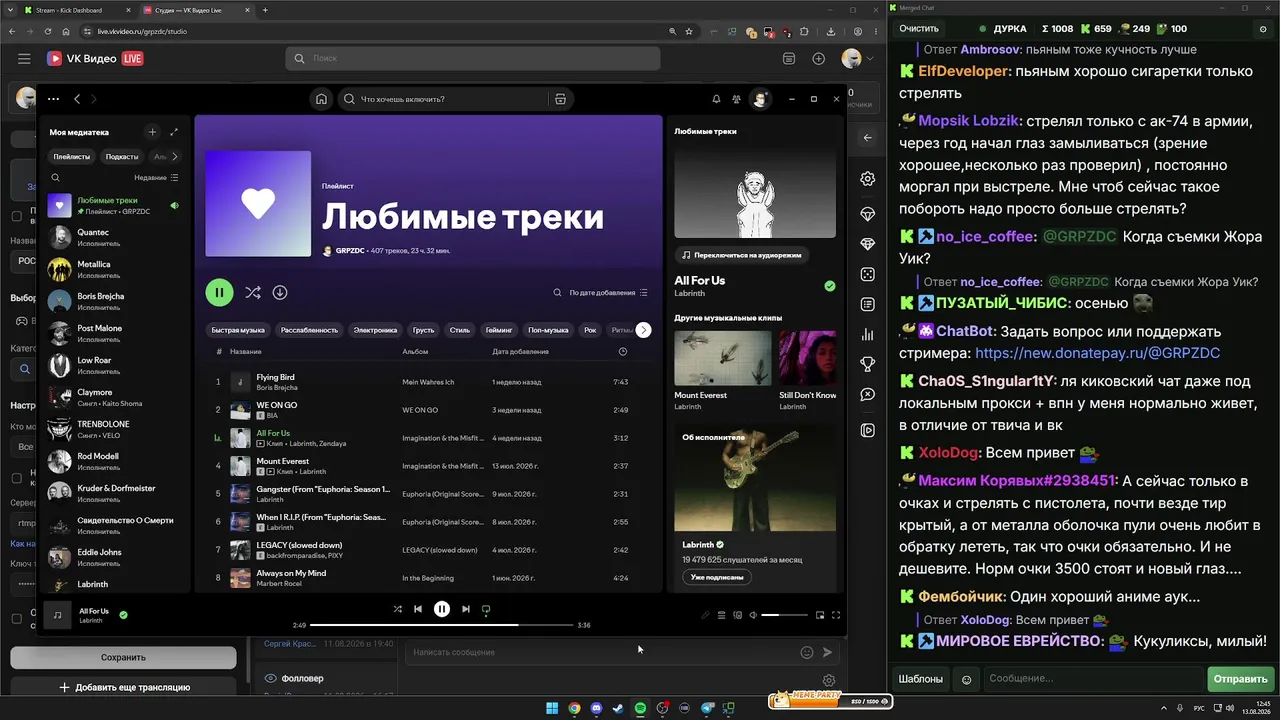The height and width of the screenshot is (720, 1280).
Task: Open Spotify friend activity icon
Action: tap(737, 99)
